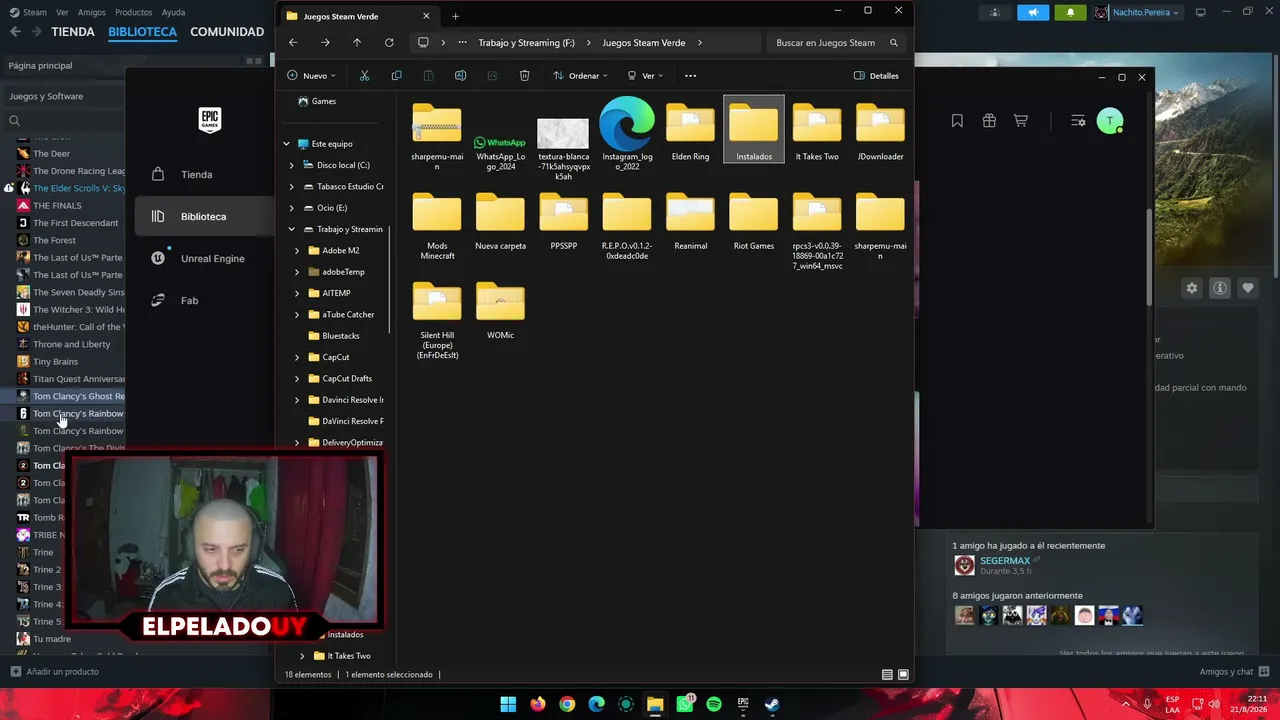Expand the Ocio (E:) drive node

292,208
